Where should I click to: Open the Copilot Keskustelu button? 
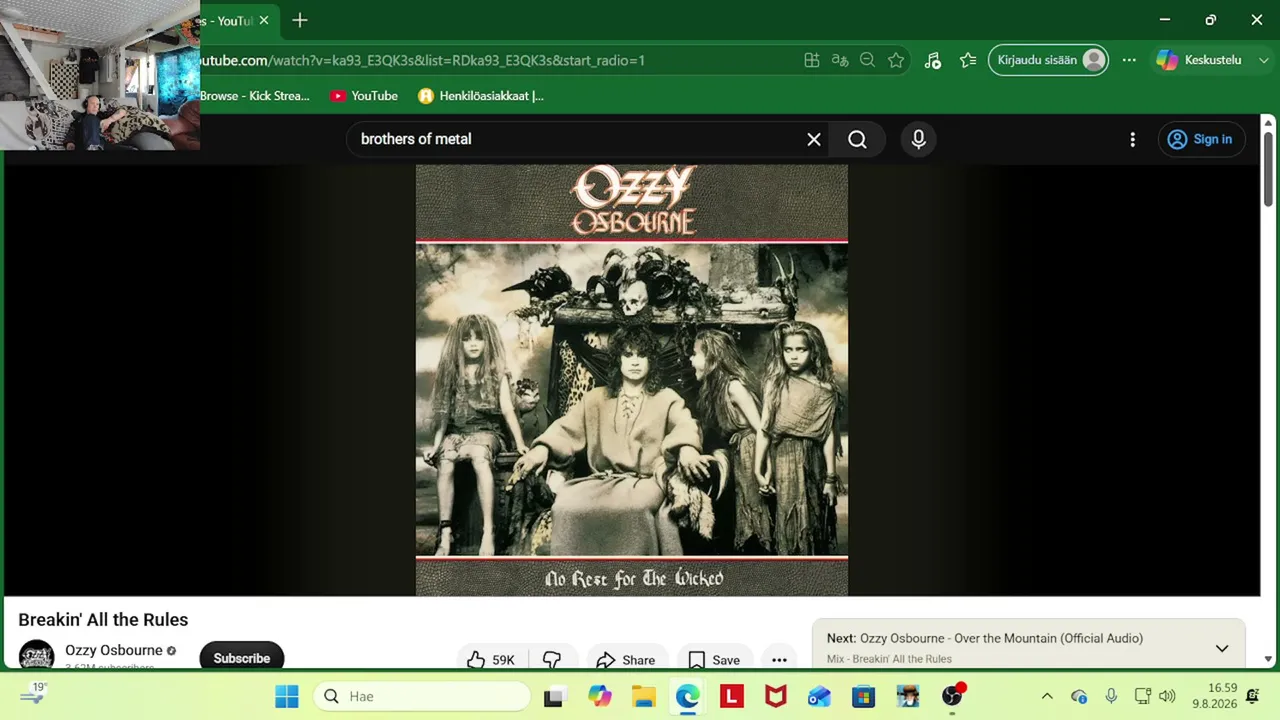(1199, 60)
